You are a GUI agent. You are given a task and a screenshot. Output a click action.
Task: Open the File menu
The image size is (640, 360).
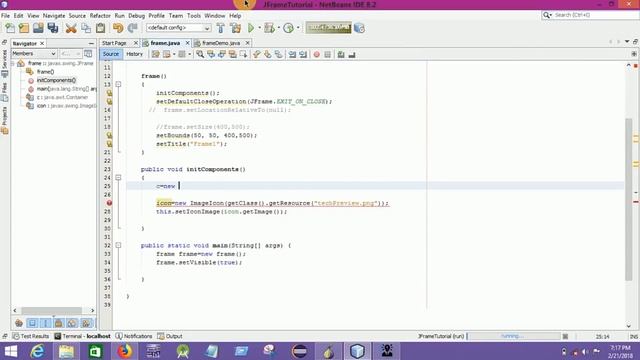point(5,16)
